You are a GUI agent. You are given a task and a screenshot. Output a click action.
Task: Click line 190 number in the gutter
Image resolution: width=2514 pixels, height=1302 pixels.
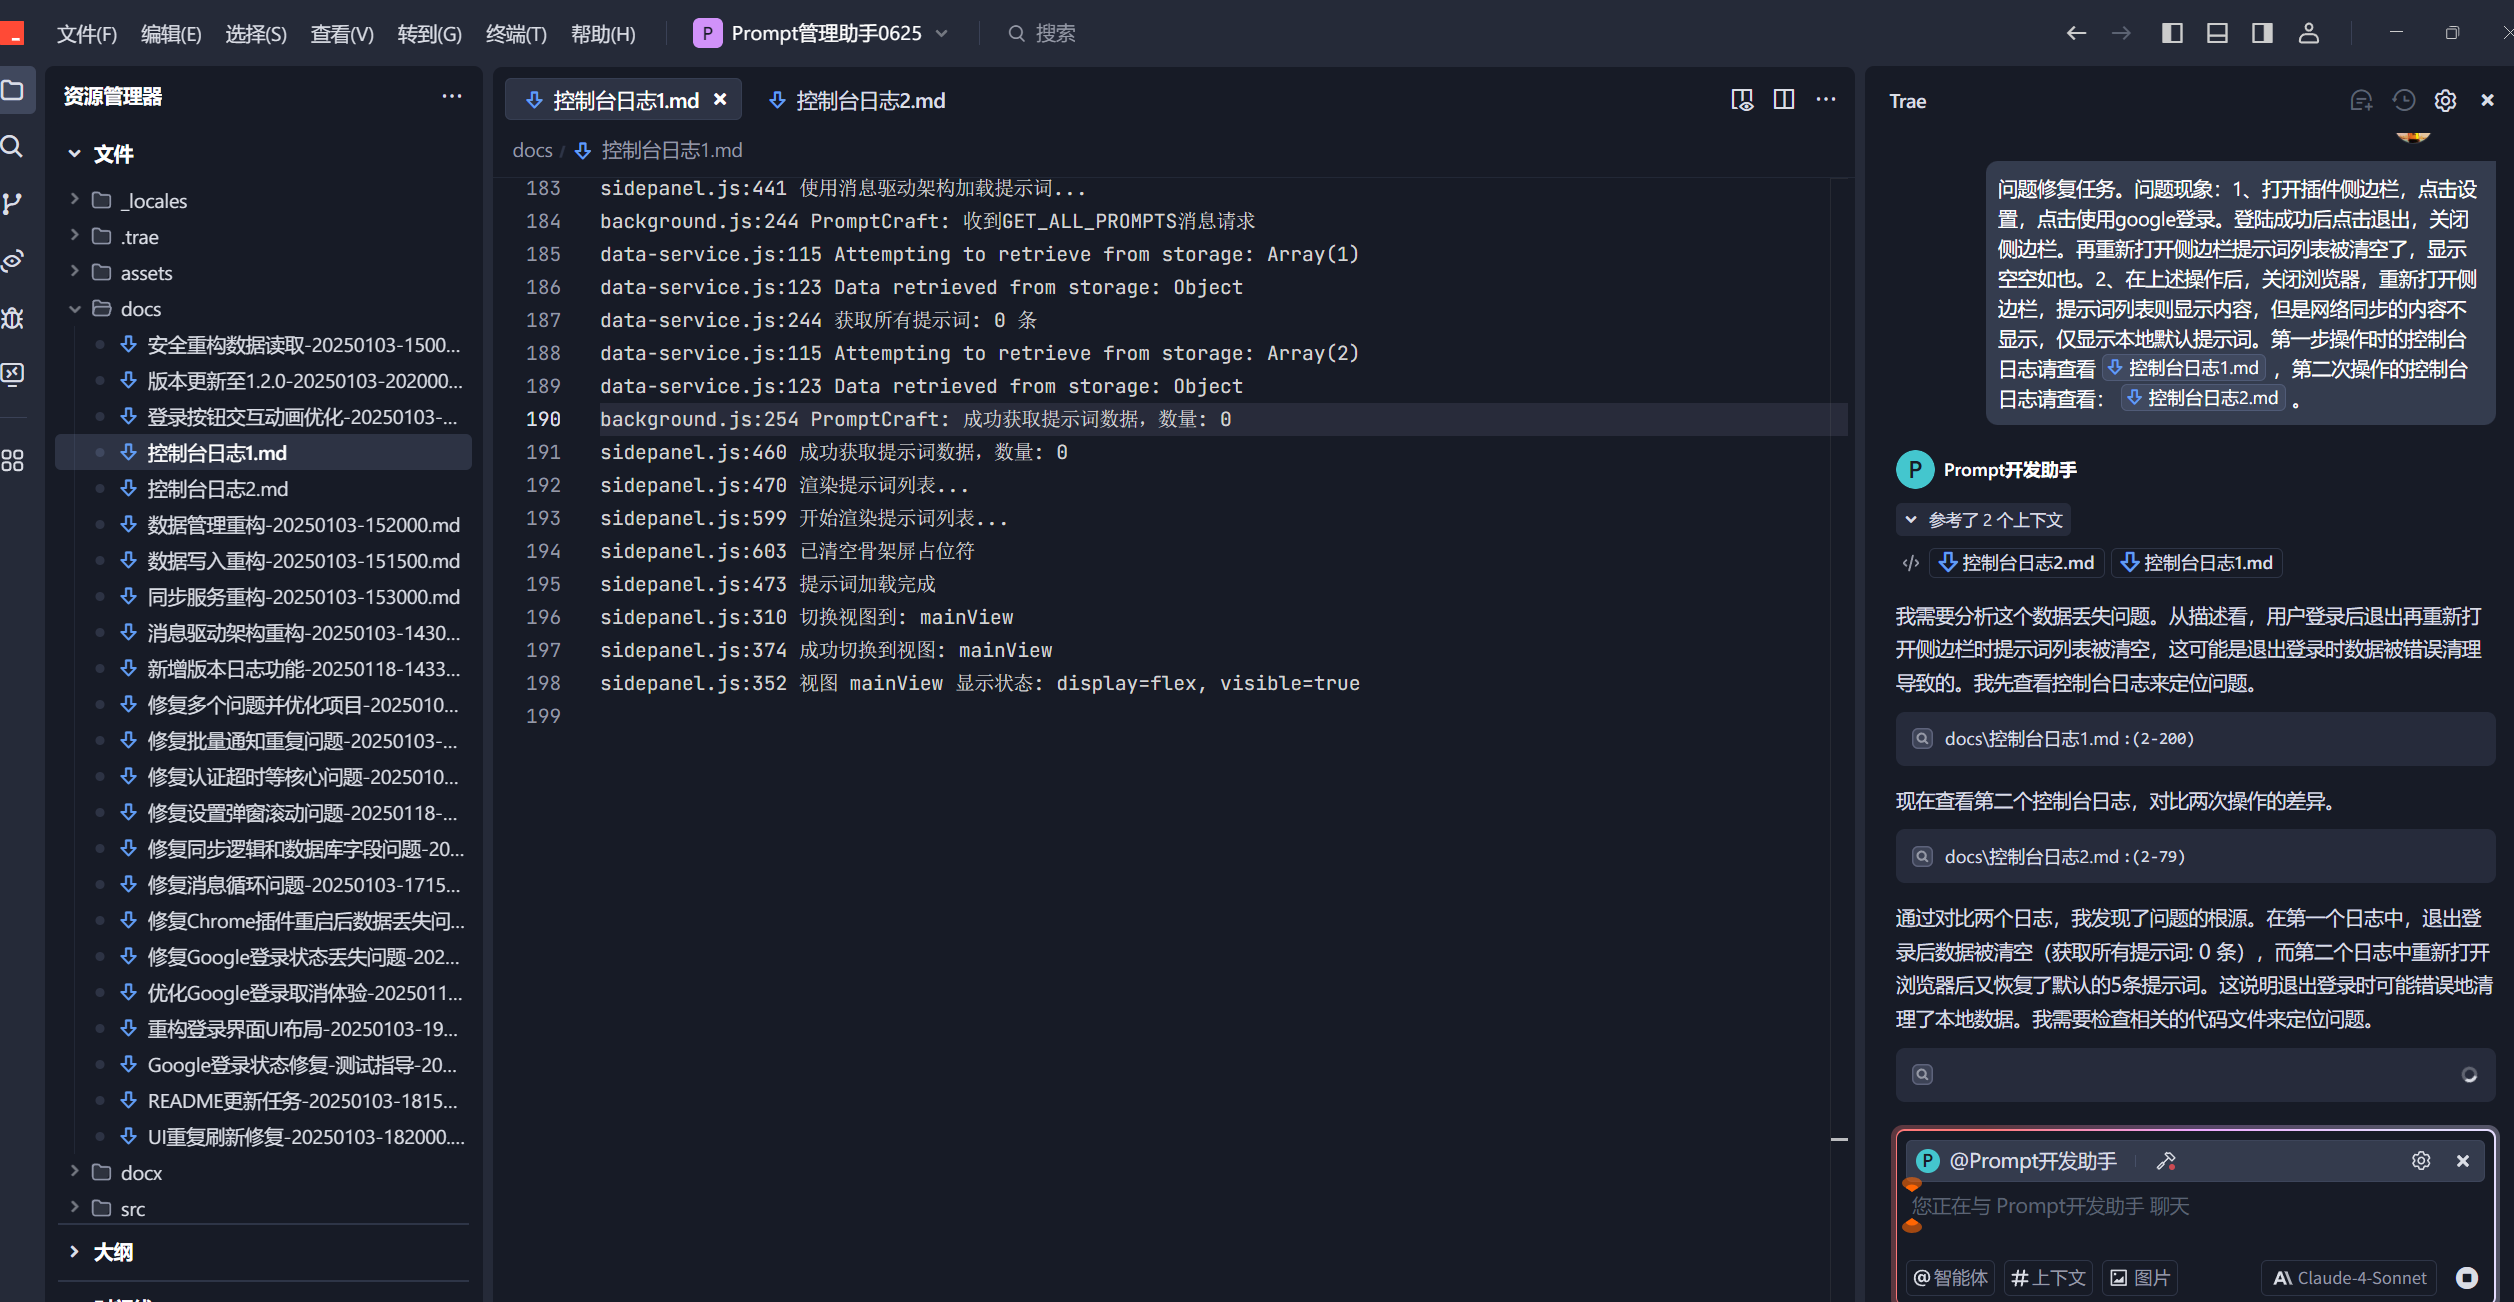point(543,419)
